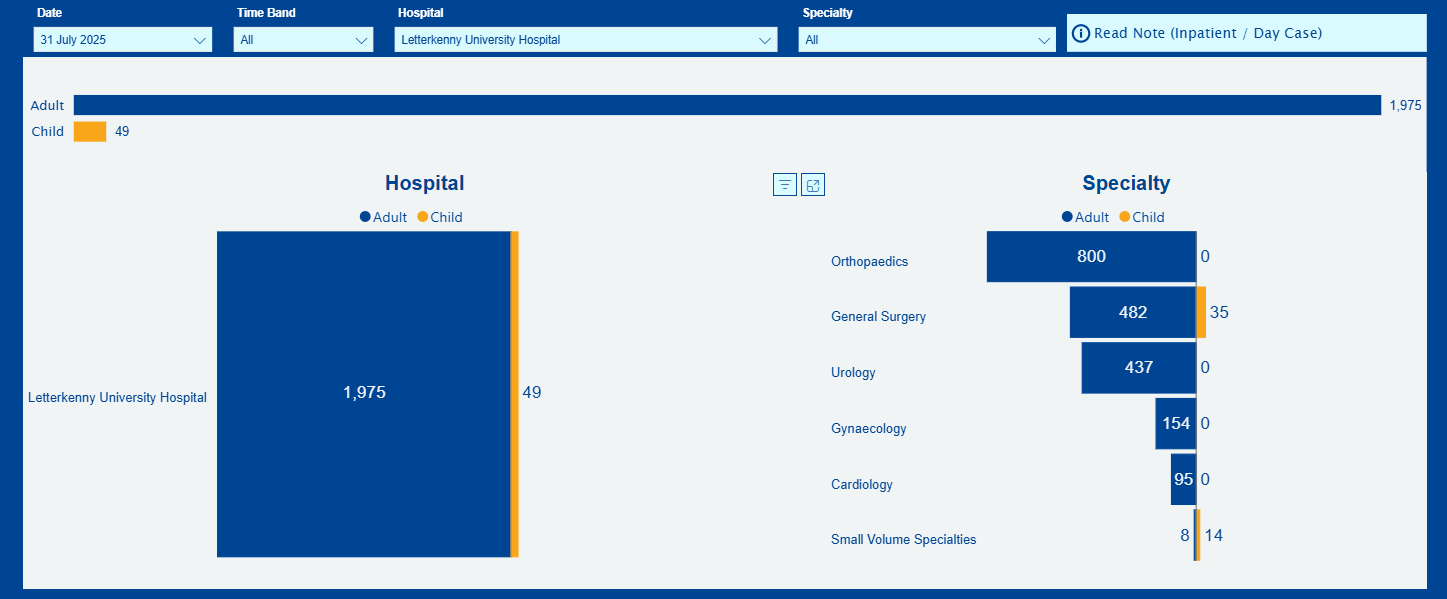Image resolution: width=1447 pixels, height=599 pixels.
Task: Click the focus mode pop-out icon
Action: [813, 185]
